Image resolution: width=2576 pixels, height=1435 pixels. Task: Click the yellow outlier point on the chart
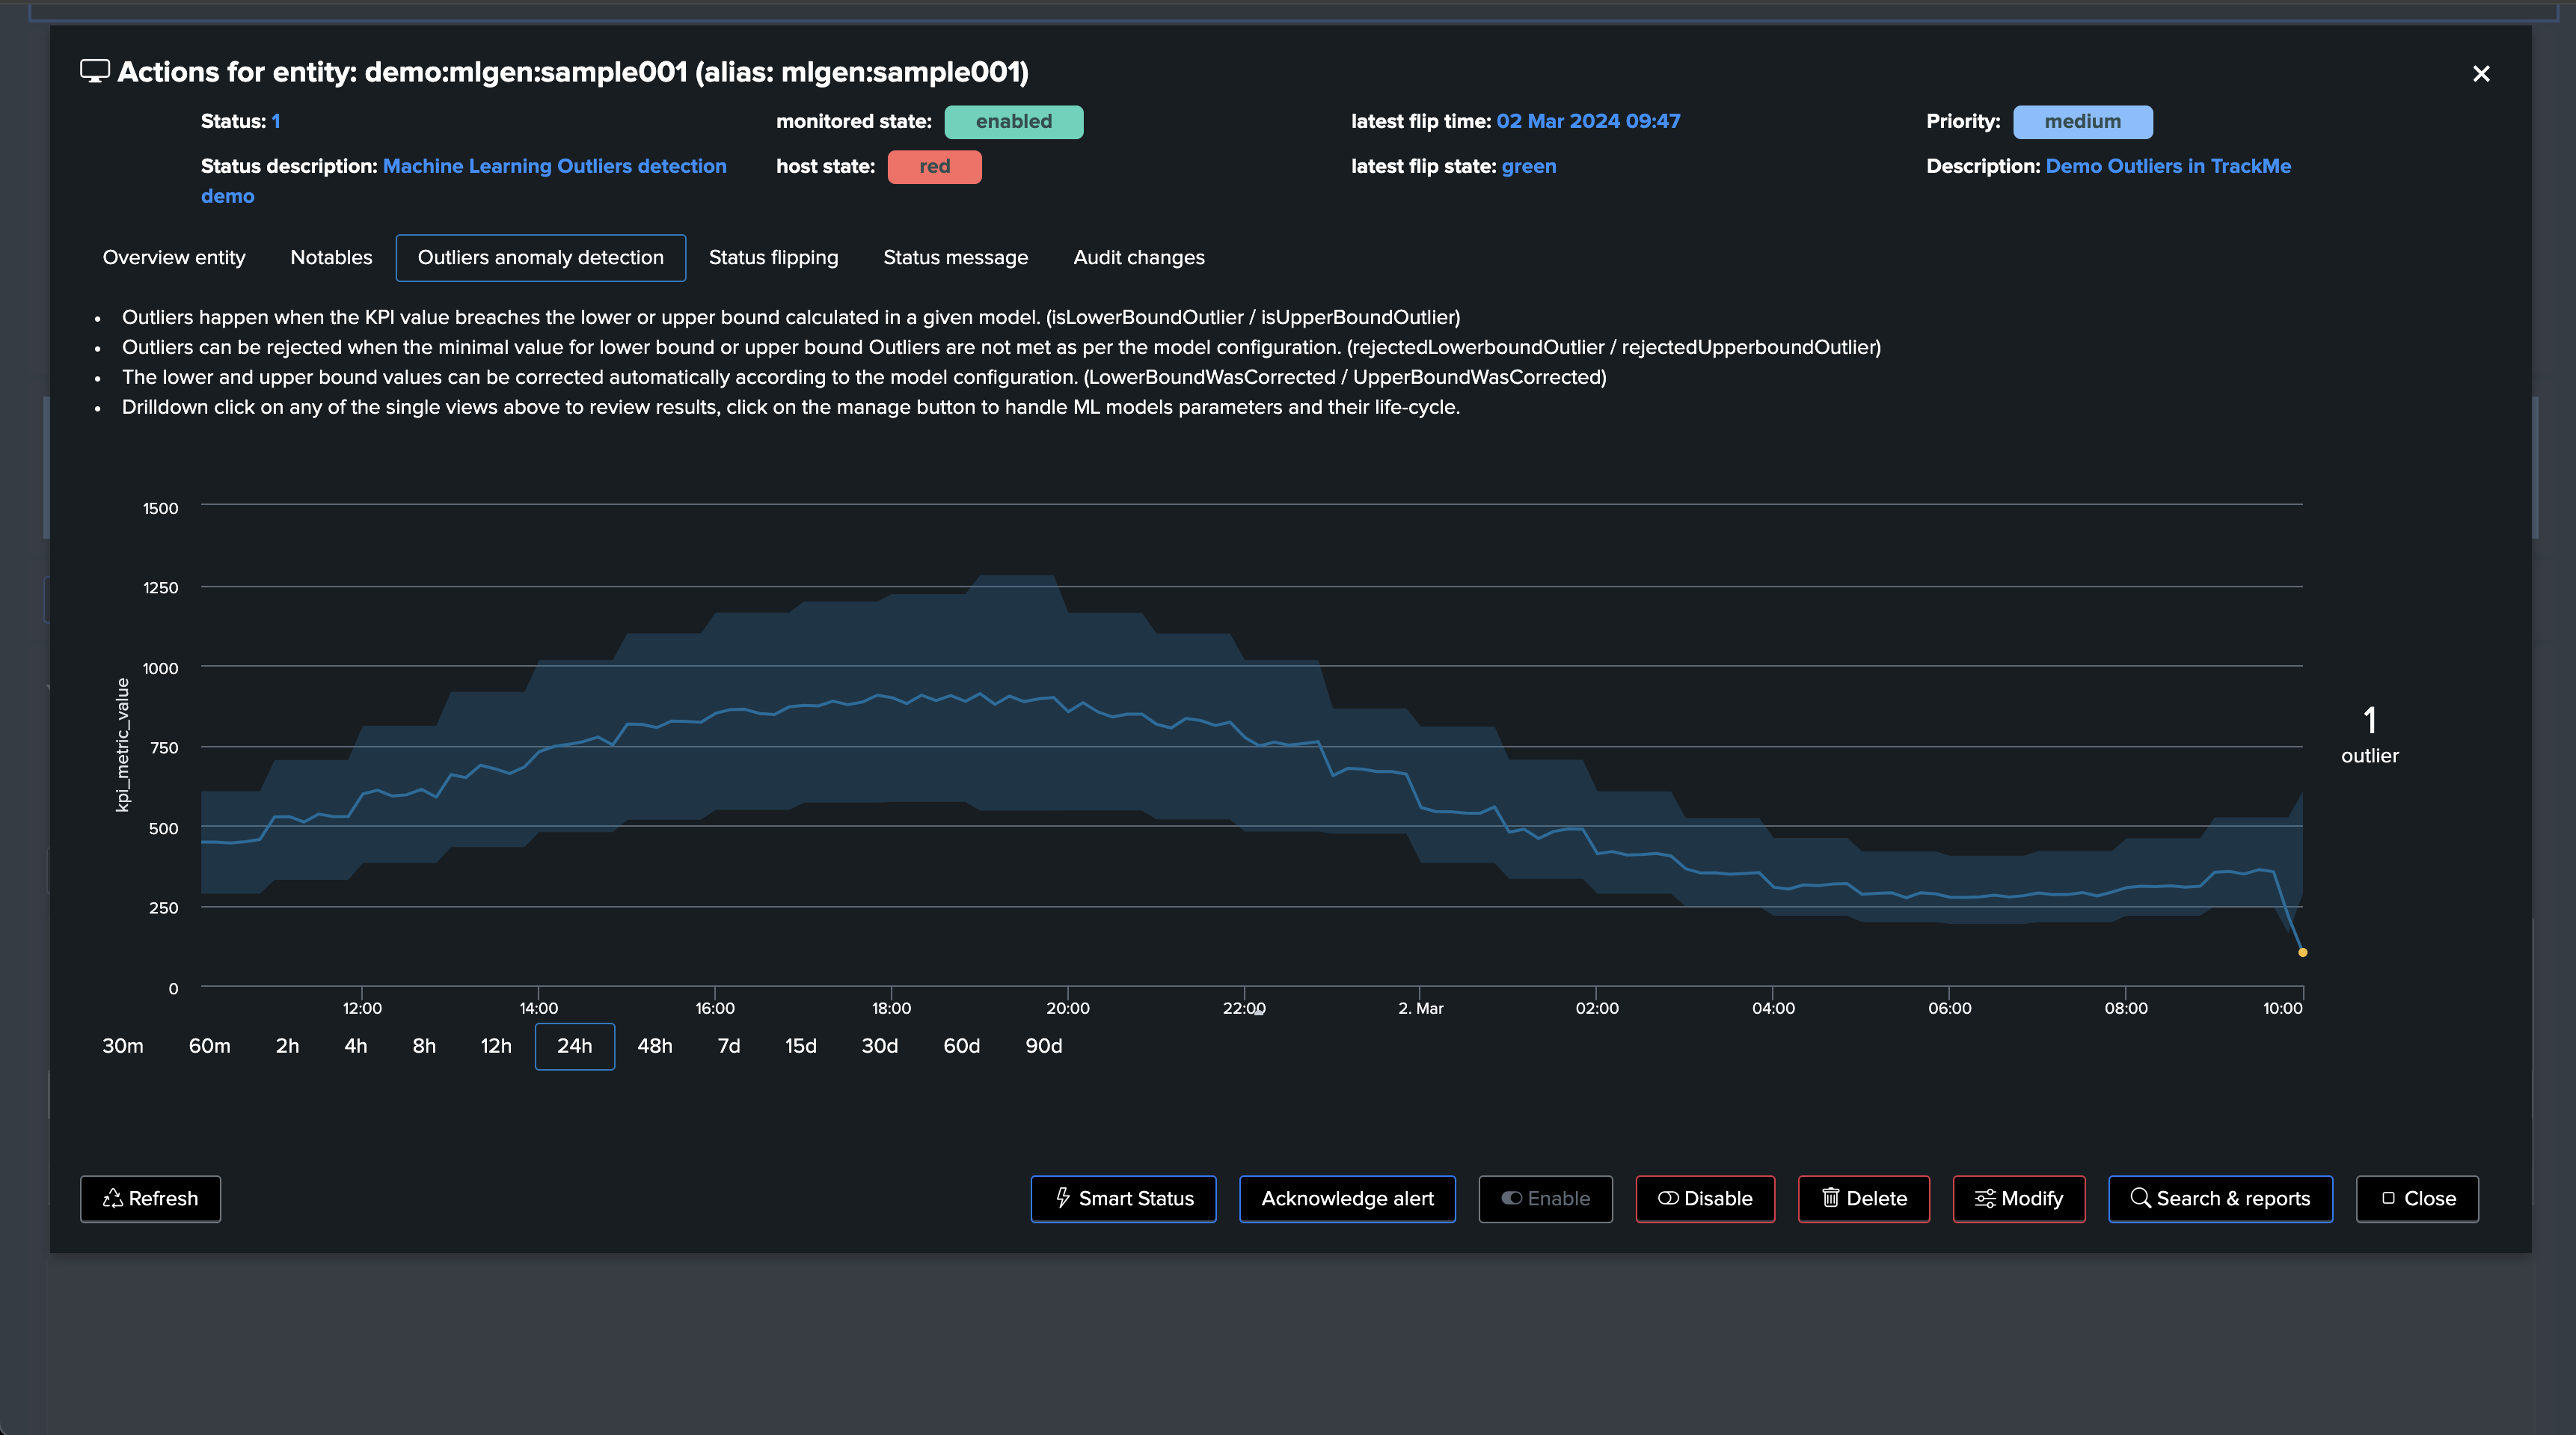pyautogui.click(x=2302, y=952)
